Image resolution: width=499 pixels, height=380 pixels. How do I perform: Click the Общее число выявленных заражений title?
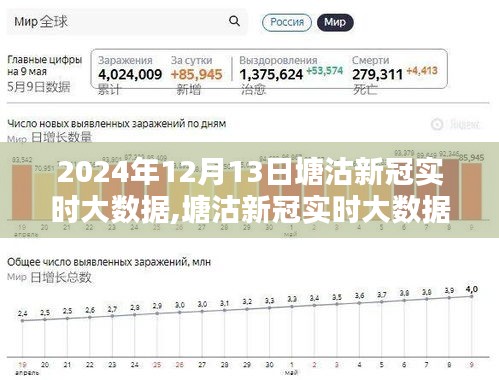coord(109,262)
